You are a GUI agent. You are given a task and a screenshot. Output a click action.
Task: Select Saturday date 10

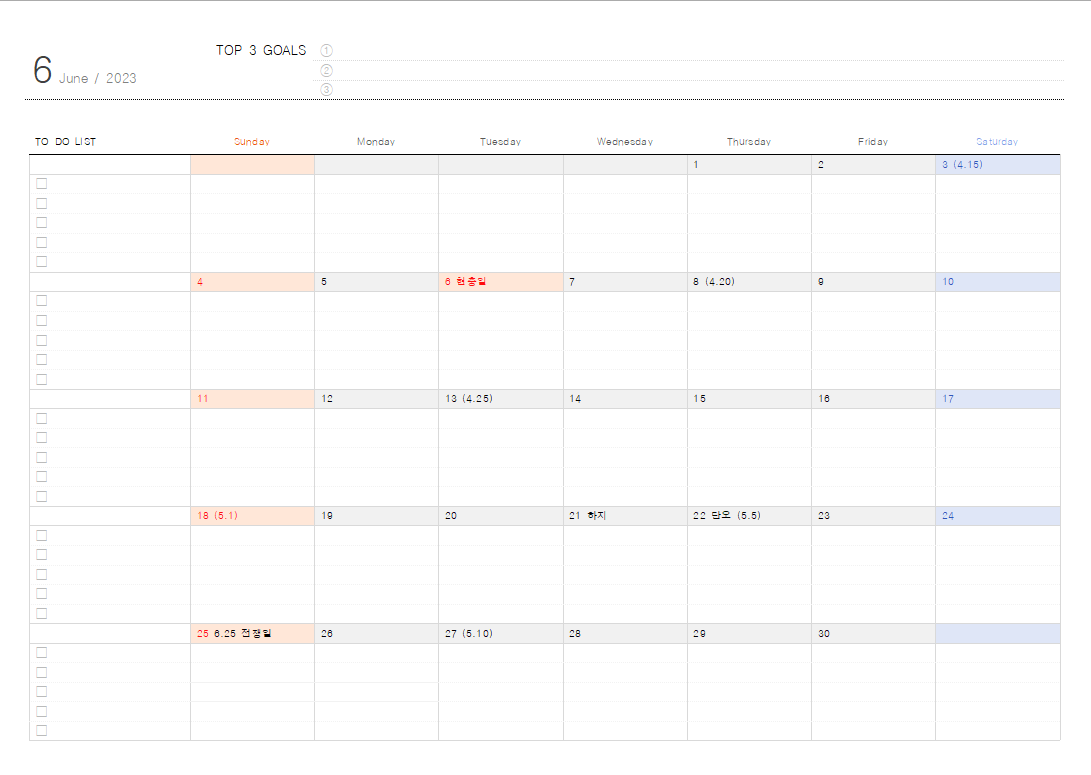tap(998, 282)
